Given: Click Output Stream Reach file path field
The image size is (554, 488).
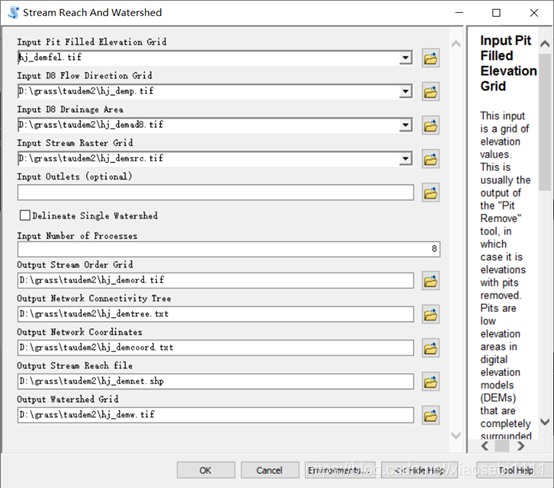Looking at the screenshot, I should (x=216, y=381).
